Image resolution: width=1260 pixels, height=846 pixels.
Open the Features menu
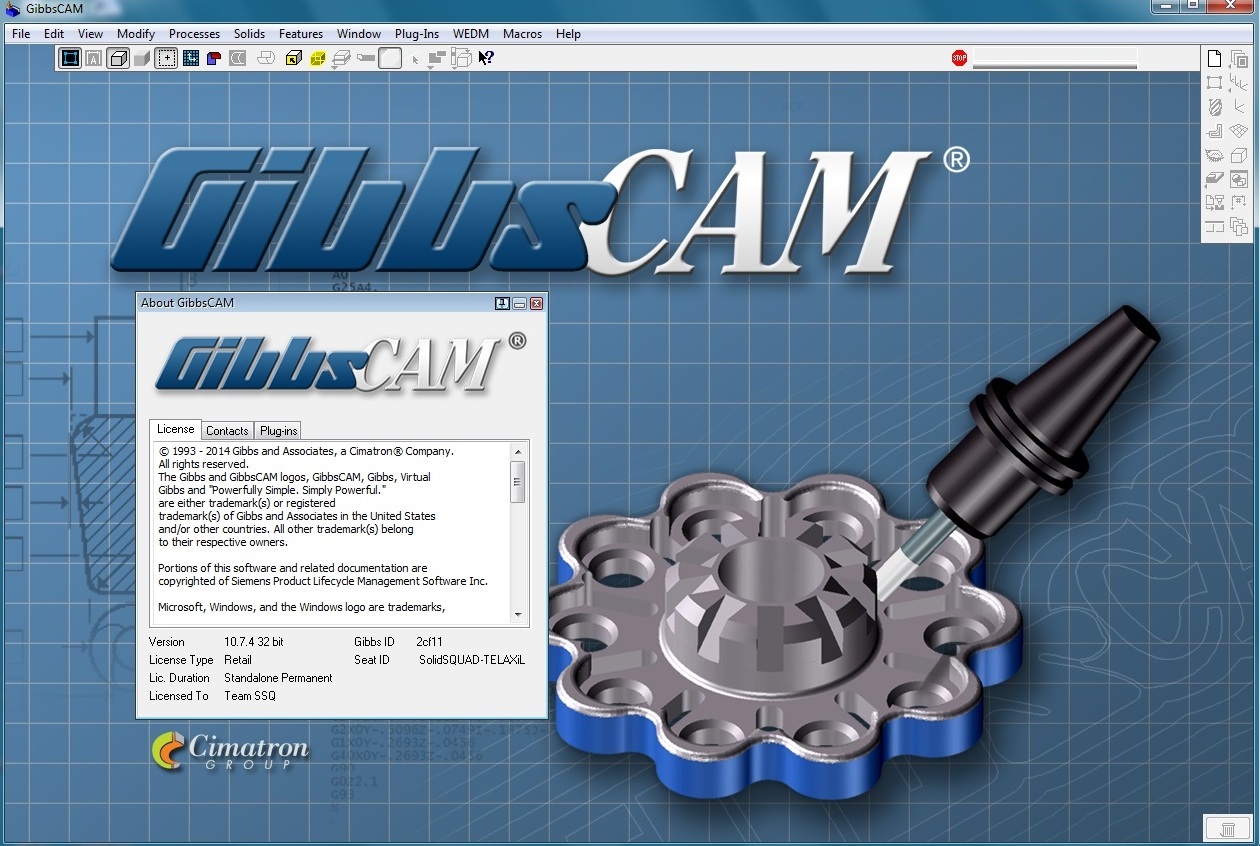tap(301, 33)
